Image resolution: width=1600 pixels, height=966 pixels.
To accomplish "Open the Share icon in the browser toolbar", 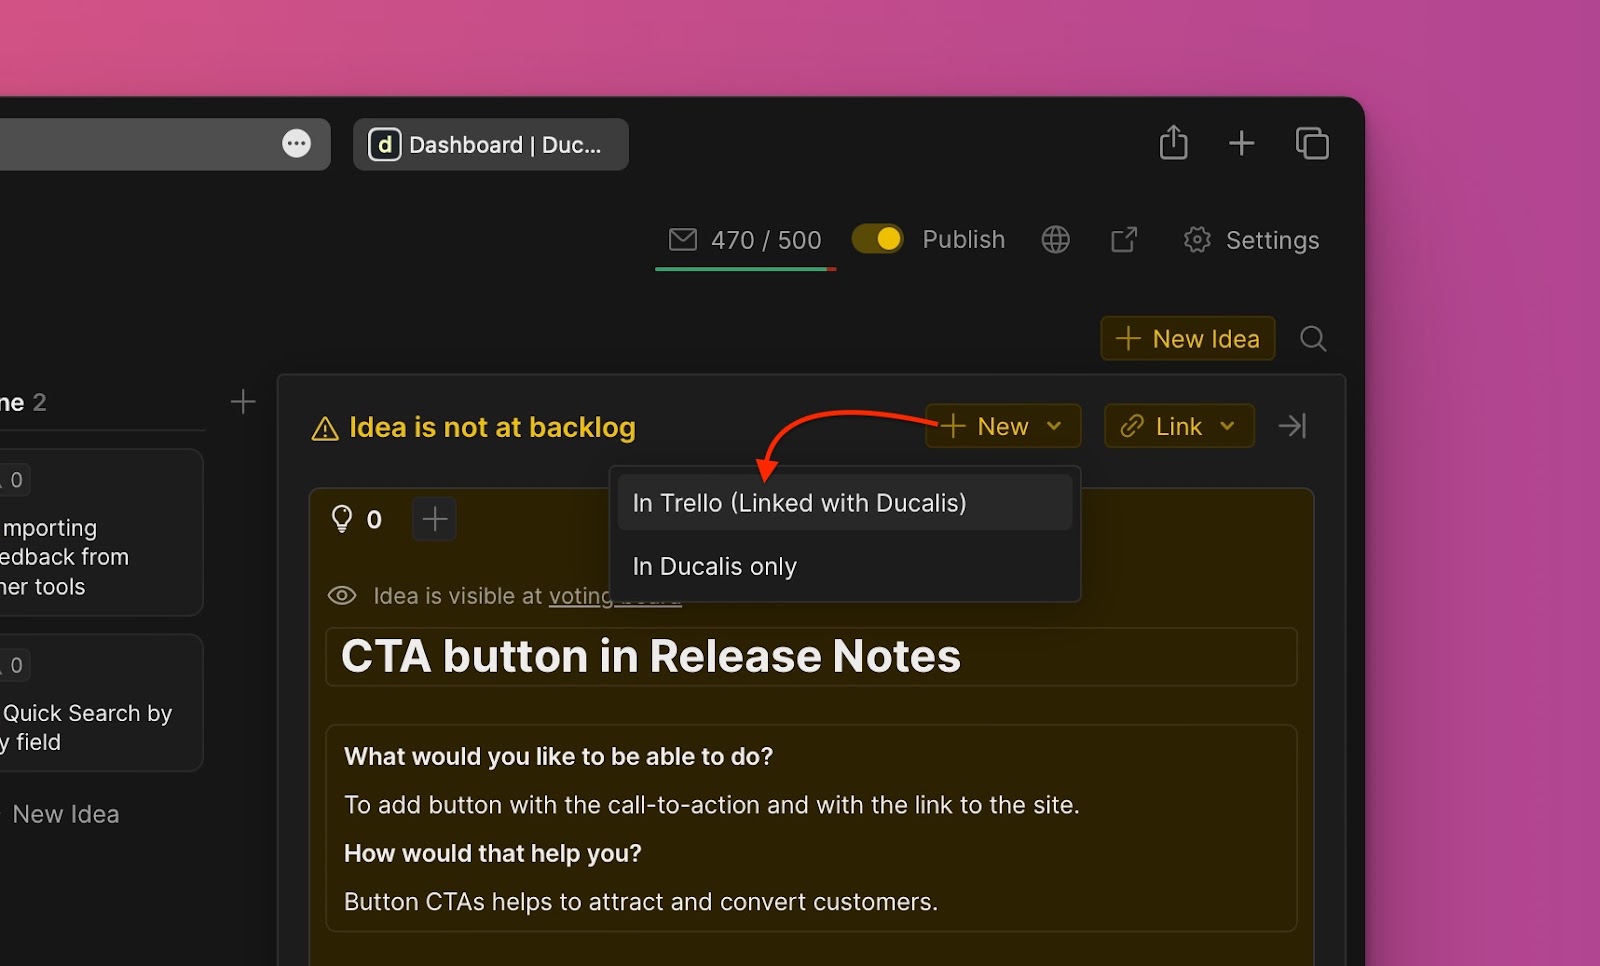I will pyautogui.click(x=1173, y=143).
